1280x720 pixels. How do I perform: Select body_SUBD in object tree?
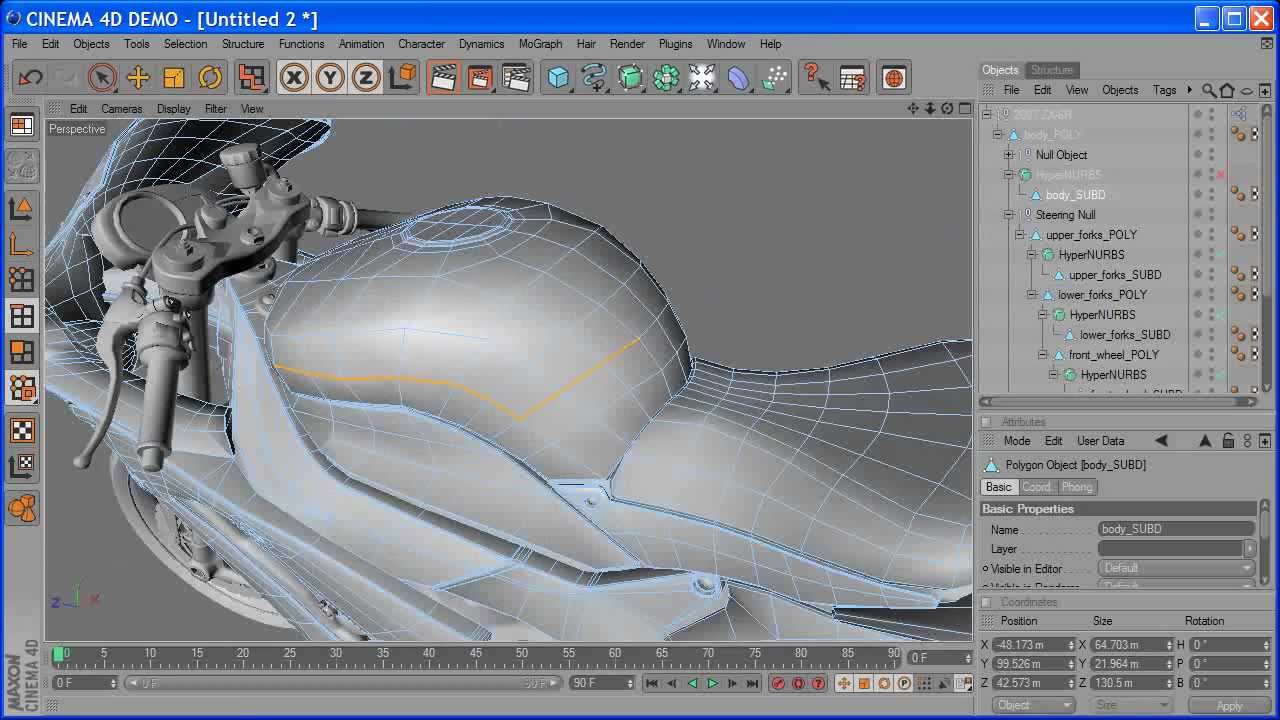[1075, 195]
